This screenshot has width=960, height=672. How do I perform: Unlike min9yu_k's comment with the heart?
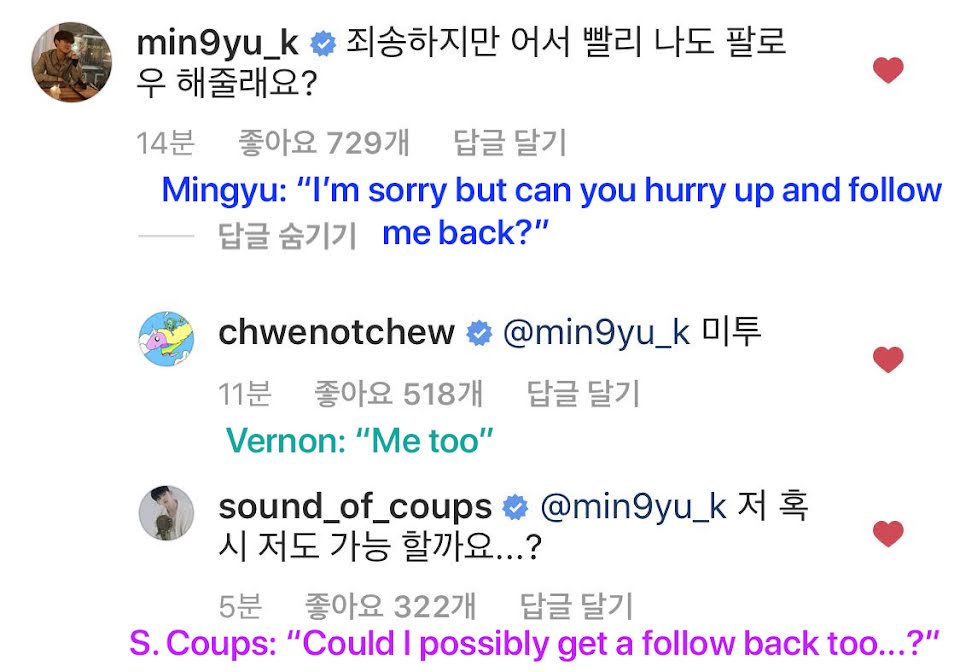(x=888, y=70)
